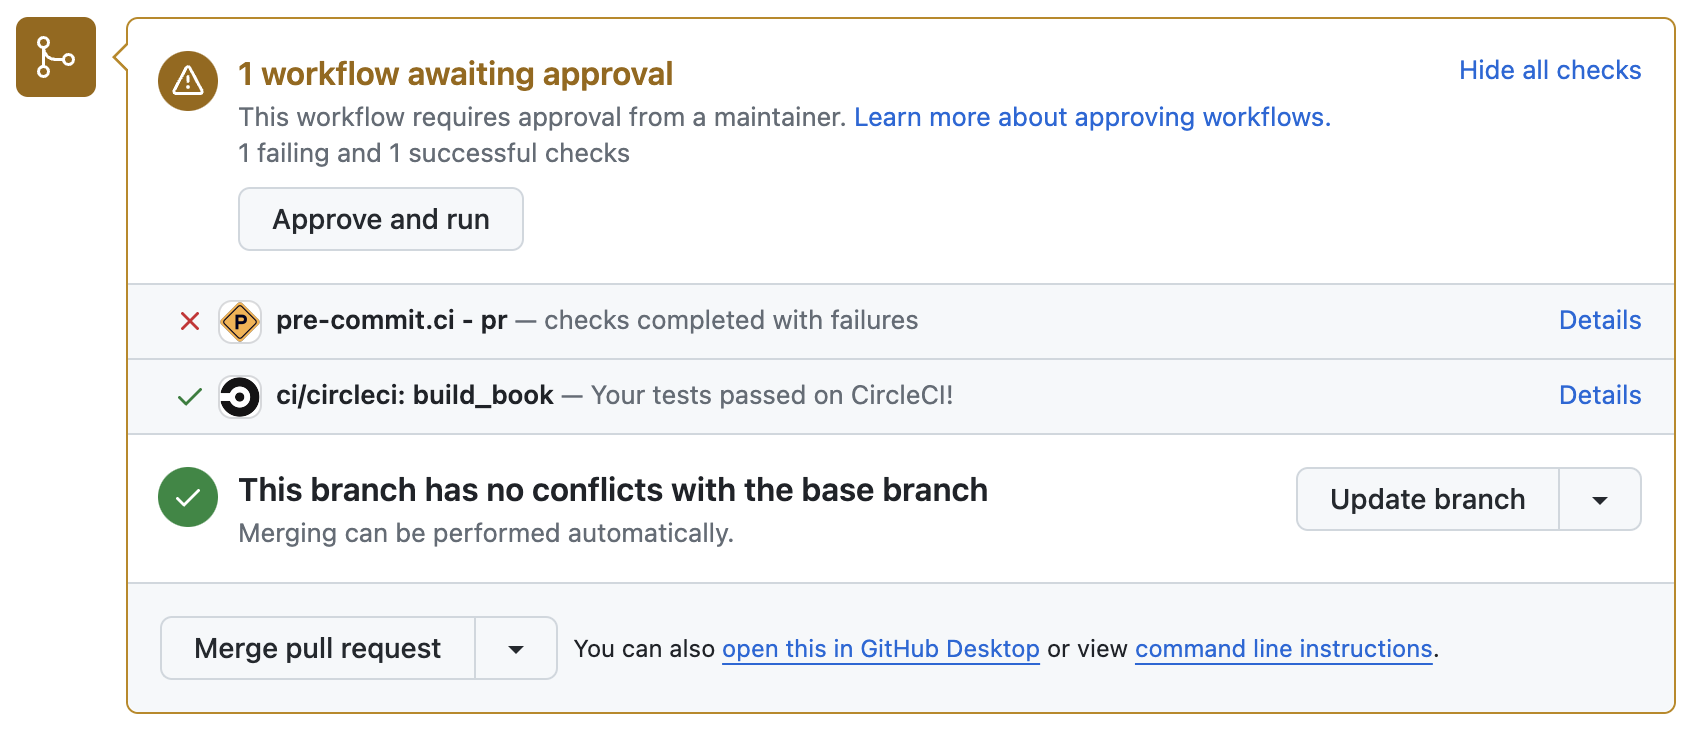Open Details for ci/circleci: build_book
This screenshot has height=732, width=1696.
pos(1600,395)
